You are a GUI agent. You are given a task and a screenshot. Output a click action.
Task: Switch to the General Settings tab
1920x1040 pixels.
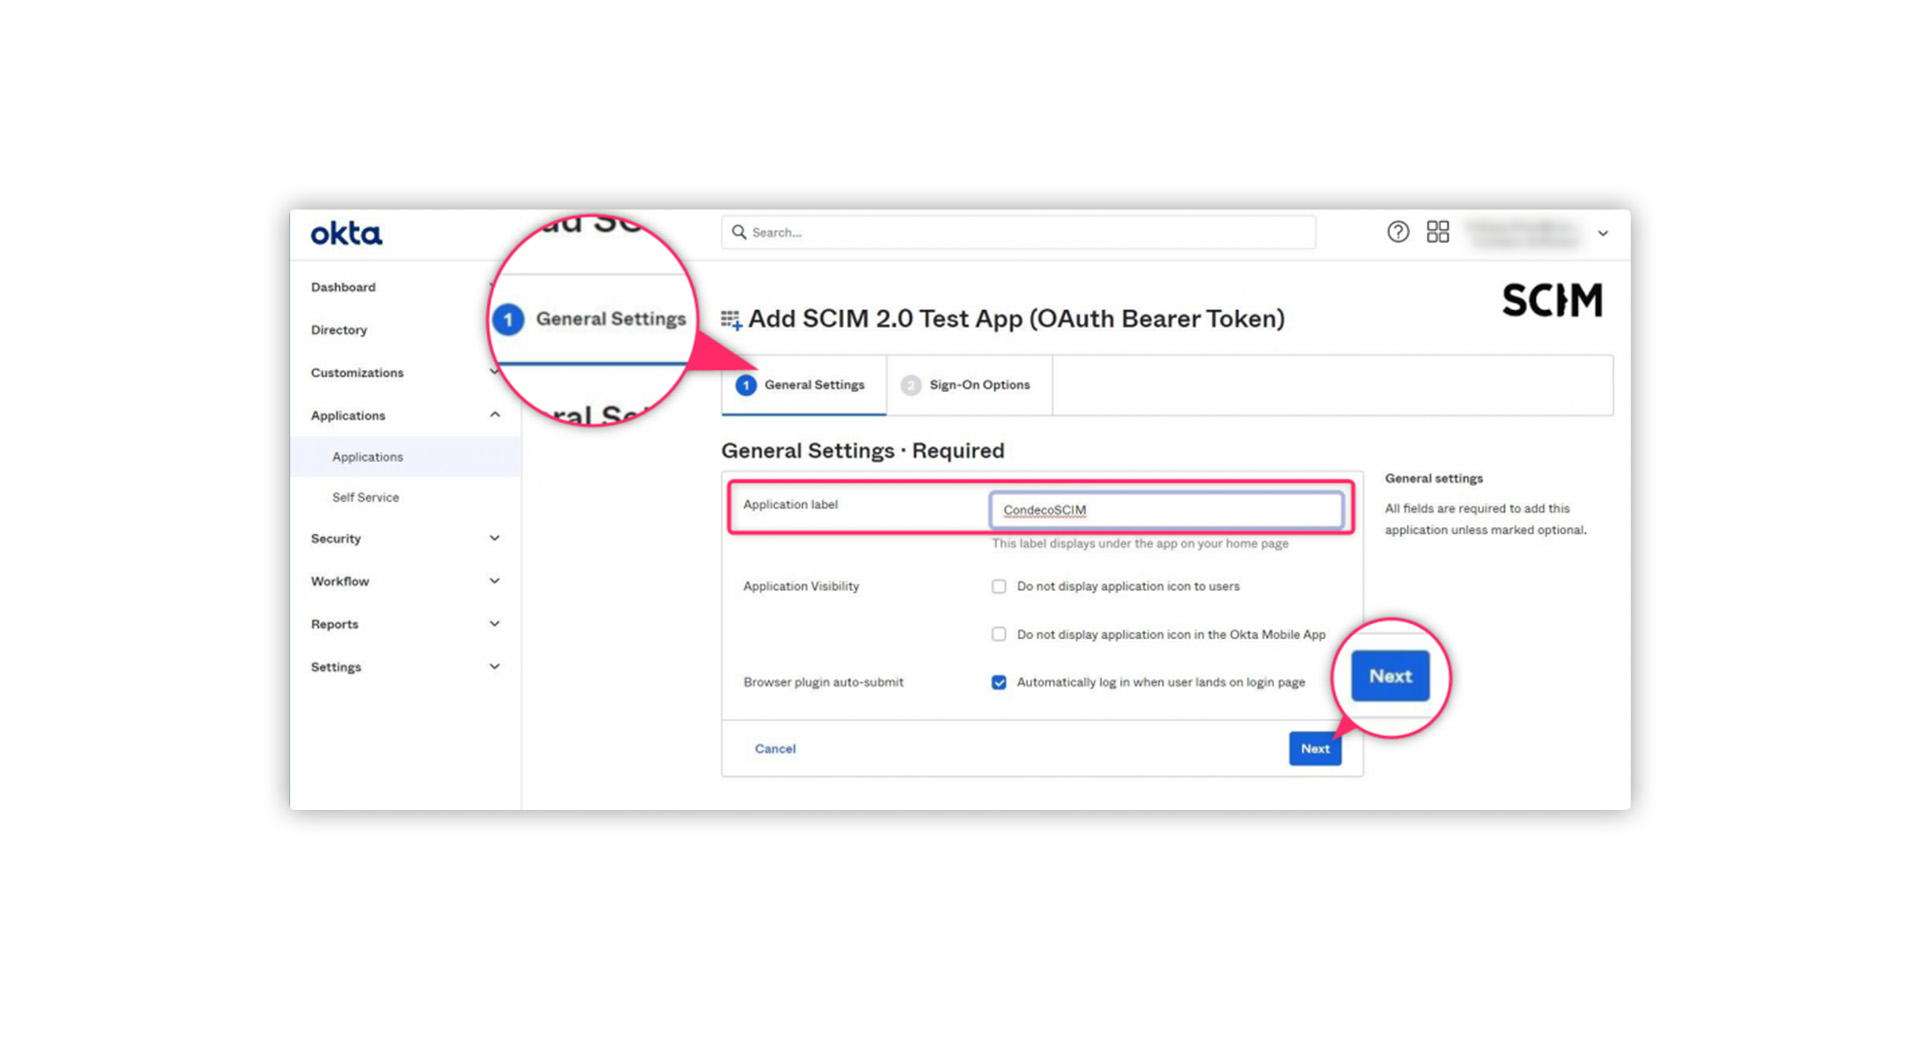(803, 385)
